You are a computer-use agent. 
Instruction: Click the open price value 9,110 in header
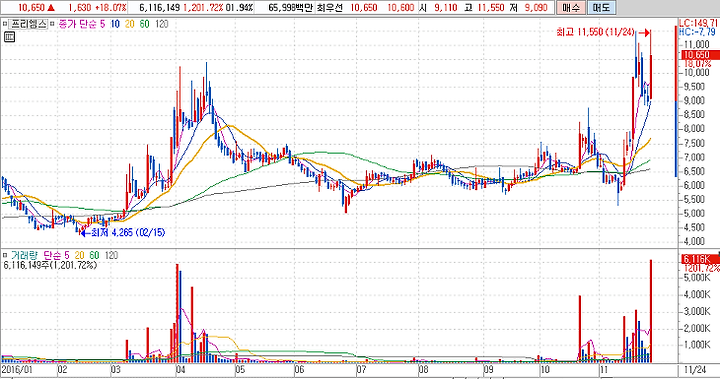pyautogui.click(x=446, y=7)
